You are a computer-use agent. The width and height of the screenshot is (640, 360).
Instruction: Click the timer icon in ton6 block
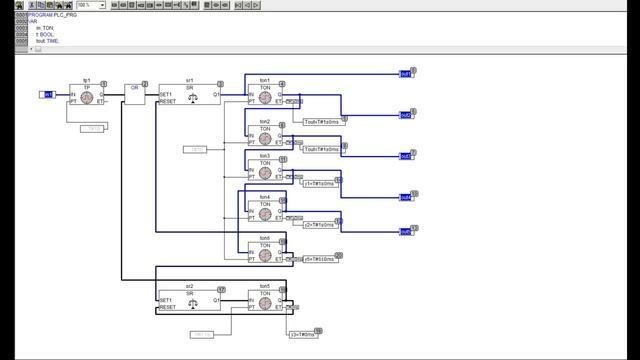coord(265,256)
